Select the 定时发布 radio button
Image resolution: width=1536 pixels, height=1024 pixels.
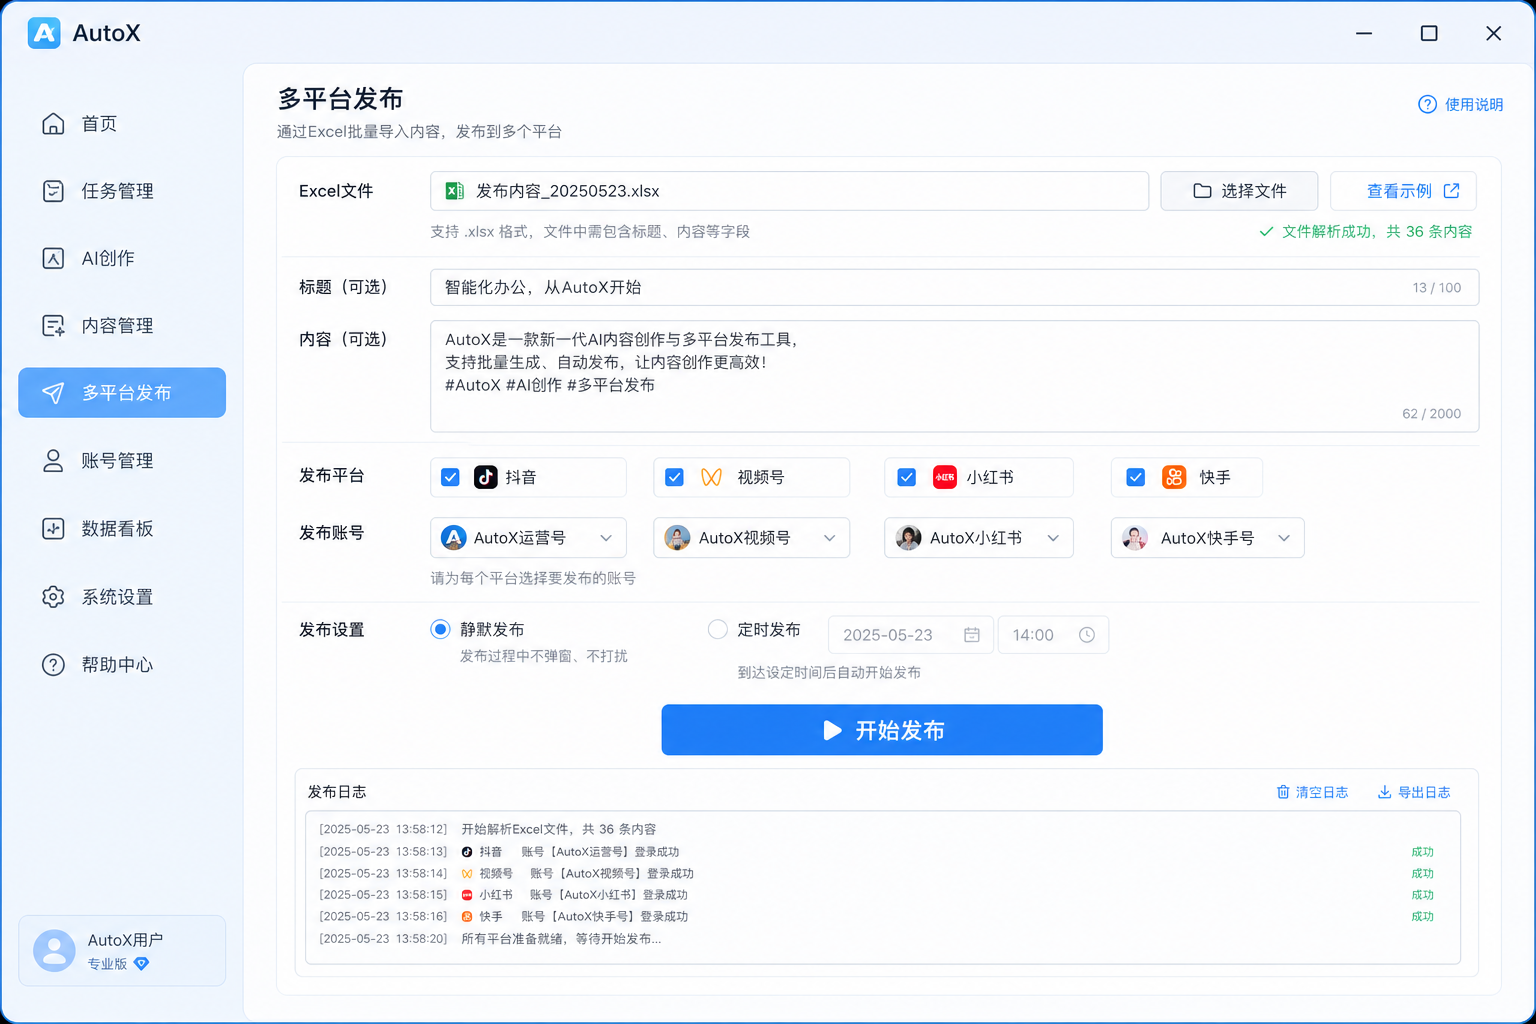coord(717,629)
